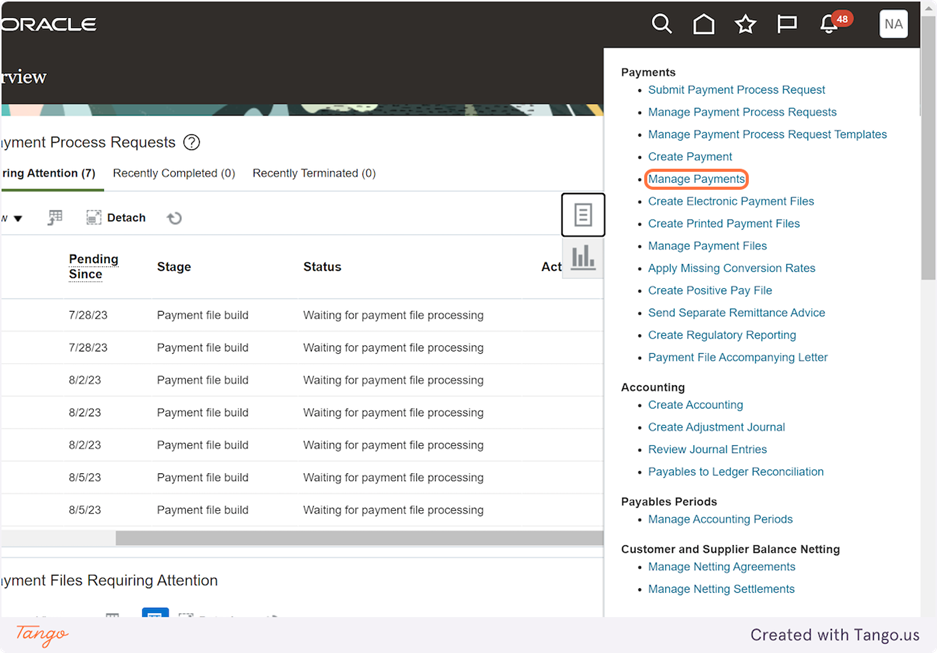Image resolution: width=937 pixels, height=653 pixels.
Task: Click the export-to-spreadsheet table icon
Action: point(55,217)
